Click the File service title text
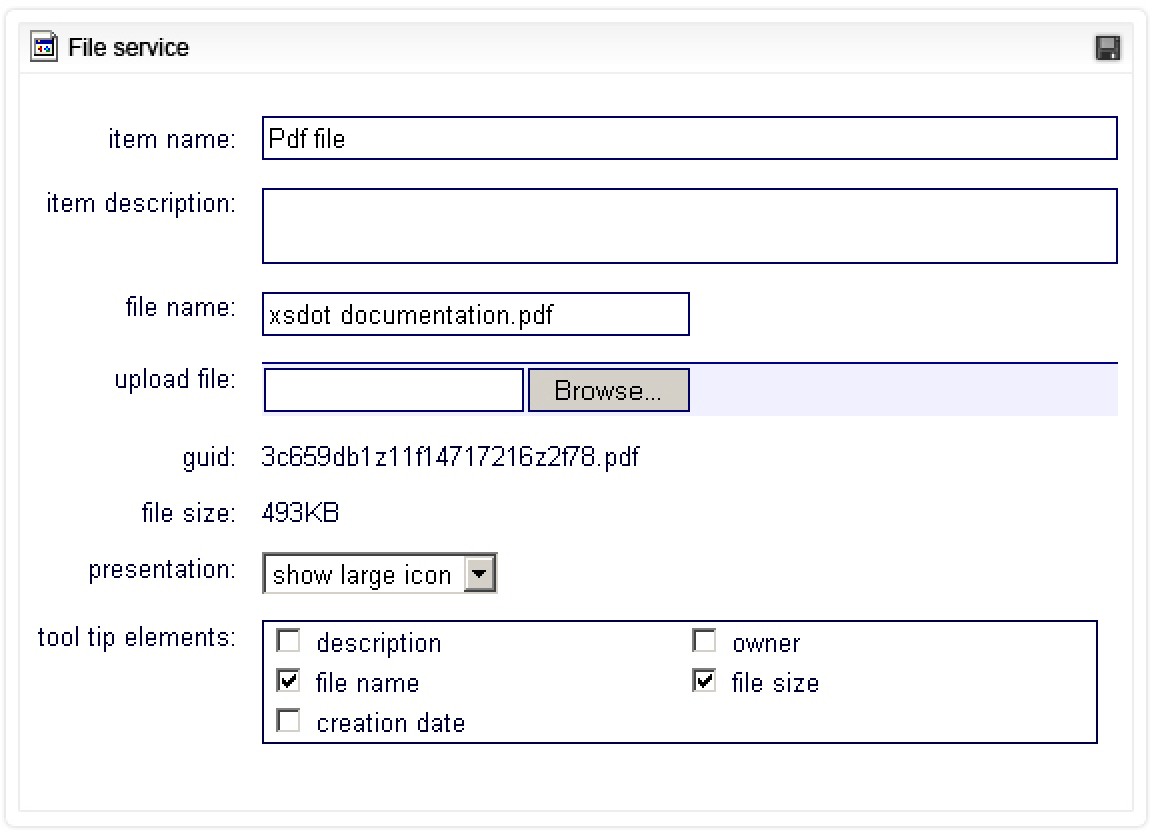The image size is (1154, 836). tap(128, 48)
